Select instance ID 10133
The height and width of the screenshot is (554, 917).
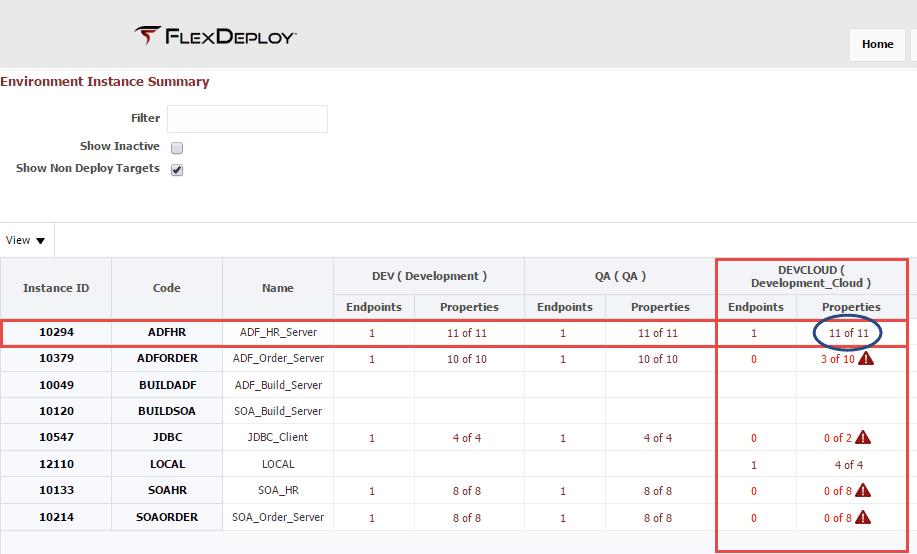point(57,490)
